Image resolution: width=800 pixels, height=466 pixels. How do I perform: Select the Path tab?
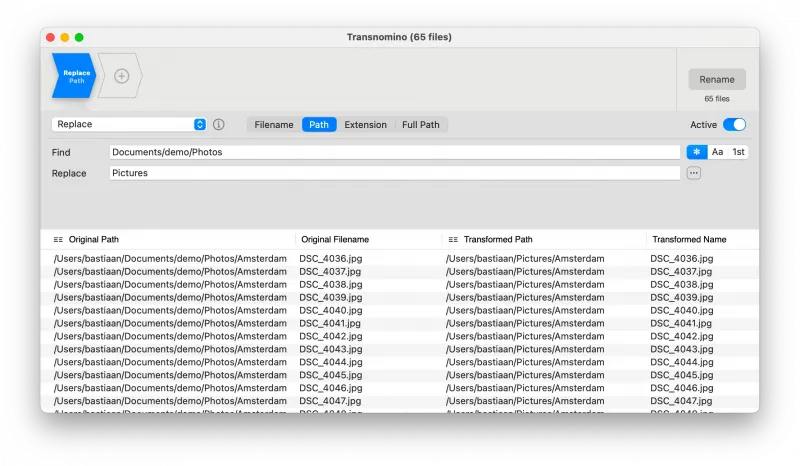[319, 125]
